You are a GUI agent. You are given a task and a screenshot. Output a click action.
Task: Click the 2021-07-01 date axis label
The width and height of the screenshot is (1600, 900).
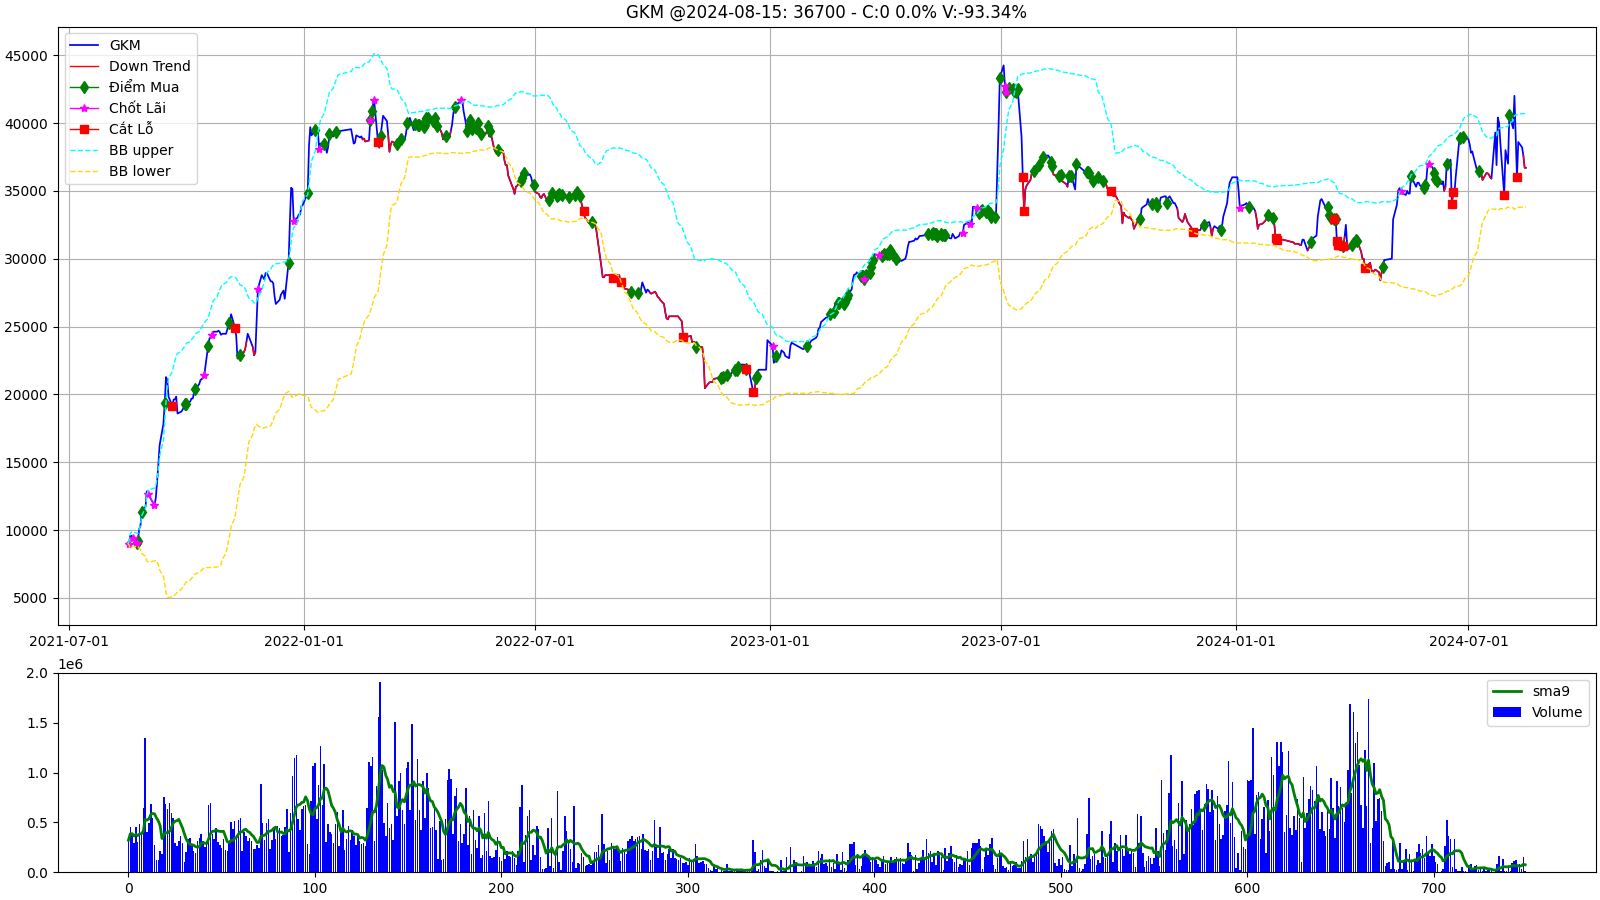[x=69, y=641]
